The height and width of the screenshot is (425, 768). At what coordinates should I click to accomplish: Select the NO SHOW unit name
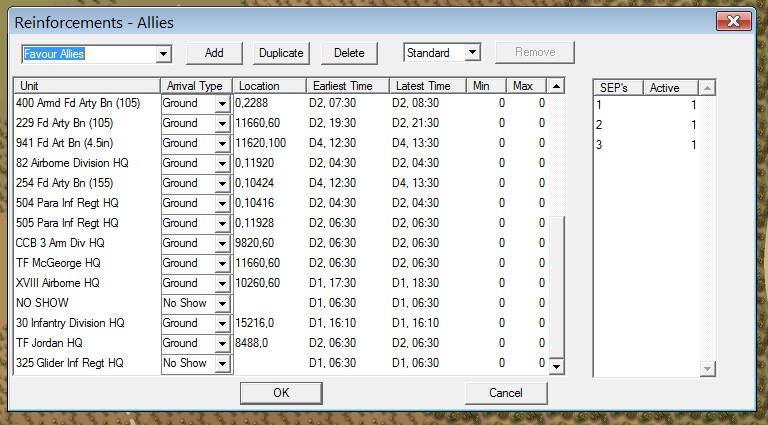pos(42,303)
